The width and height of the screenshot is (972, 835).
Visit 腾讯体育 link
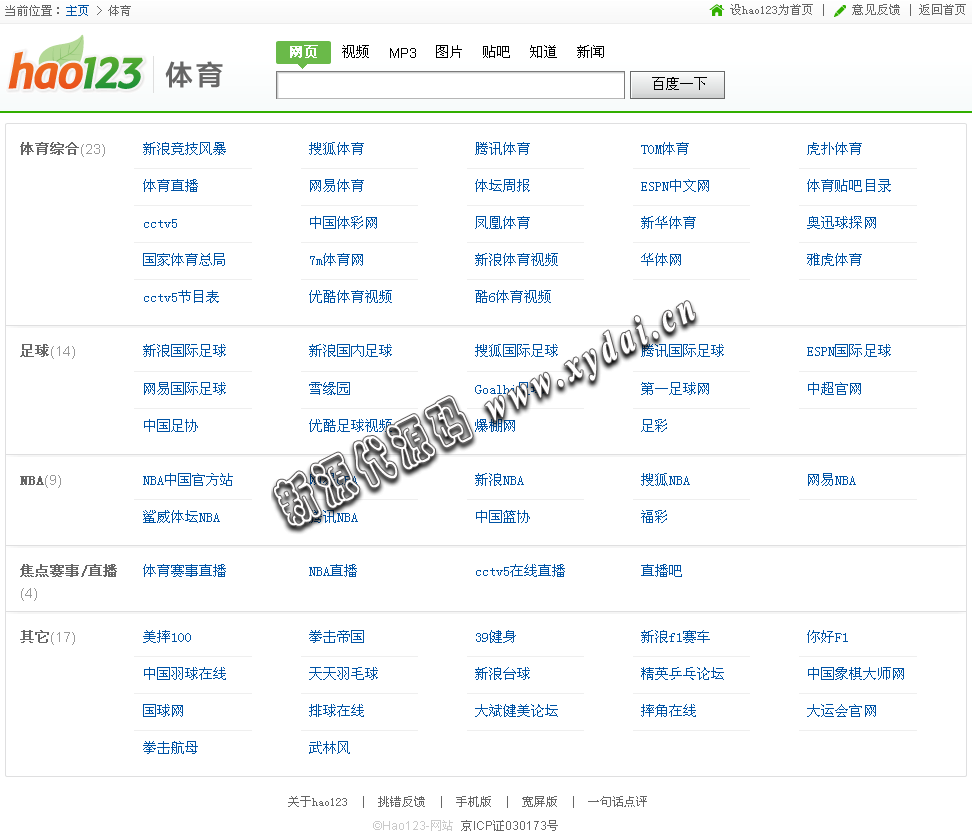tap(502, 149)
